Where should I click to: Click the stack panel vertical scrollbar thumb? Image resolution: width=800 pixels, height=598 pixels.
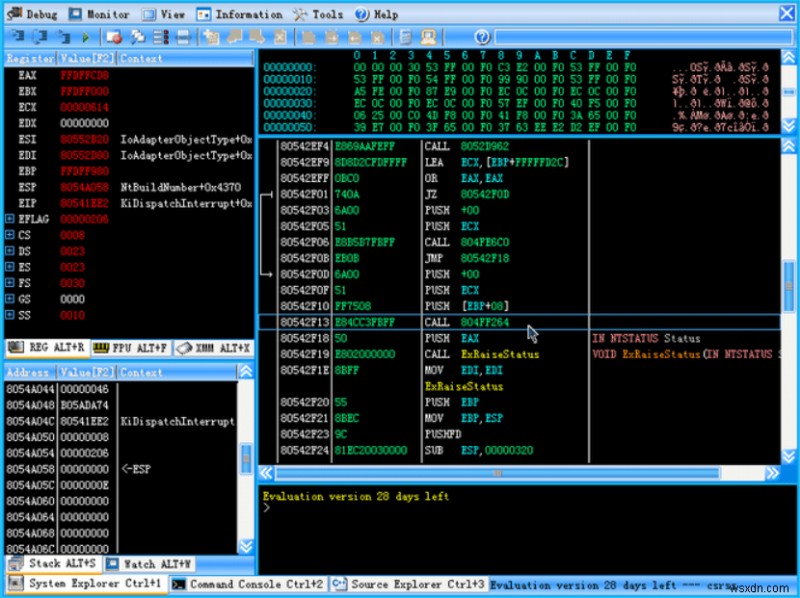coord(246,459)
